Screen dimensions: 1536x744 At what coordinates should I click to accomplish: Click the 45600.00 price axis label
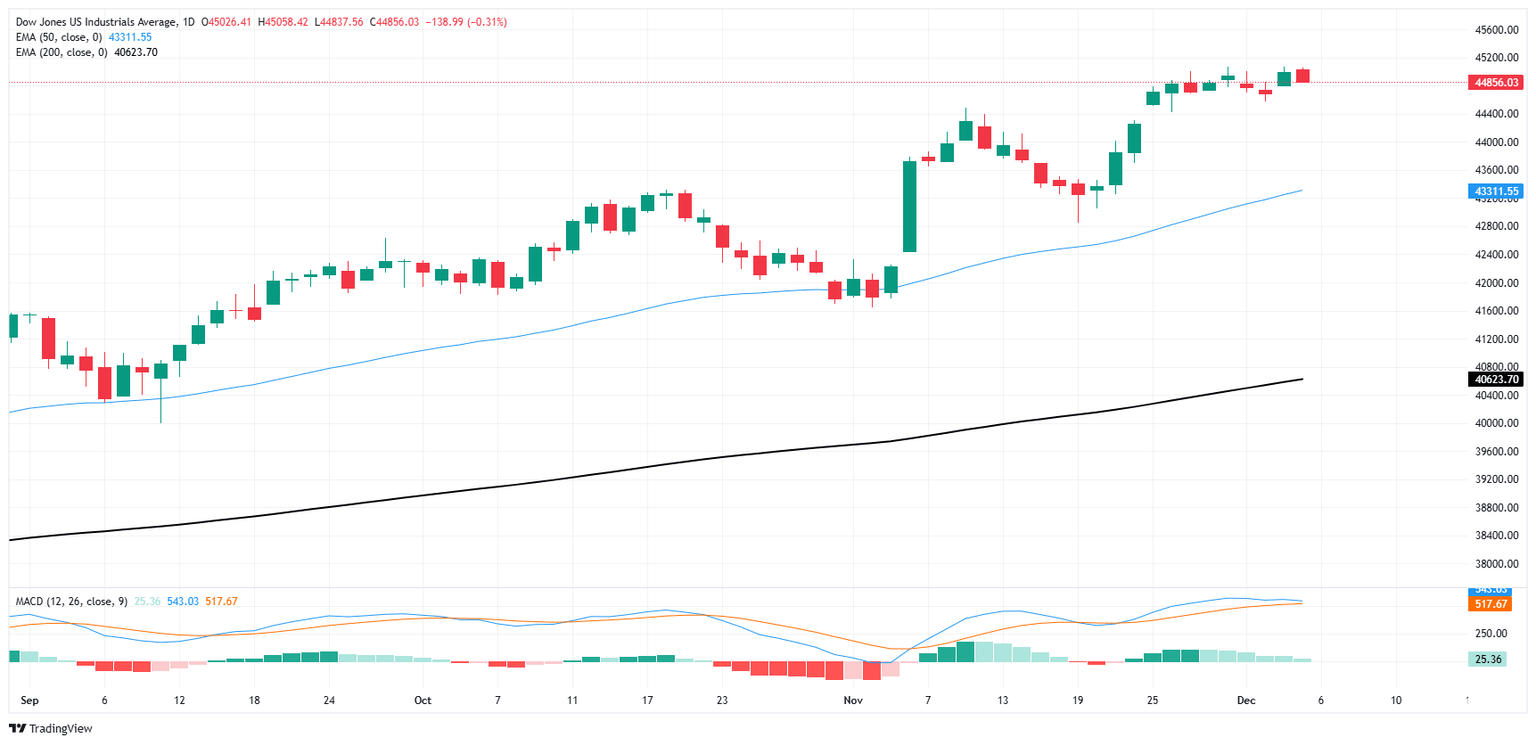pyautogui.click(x=1495, y=29)
